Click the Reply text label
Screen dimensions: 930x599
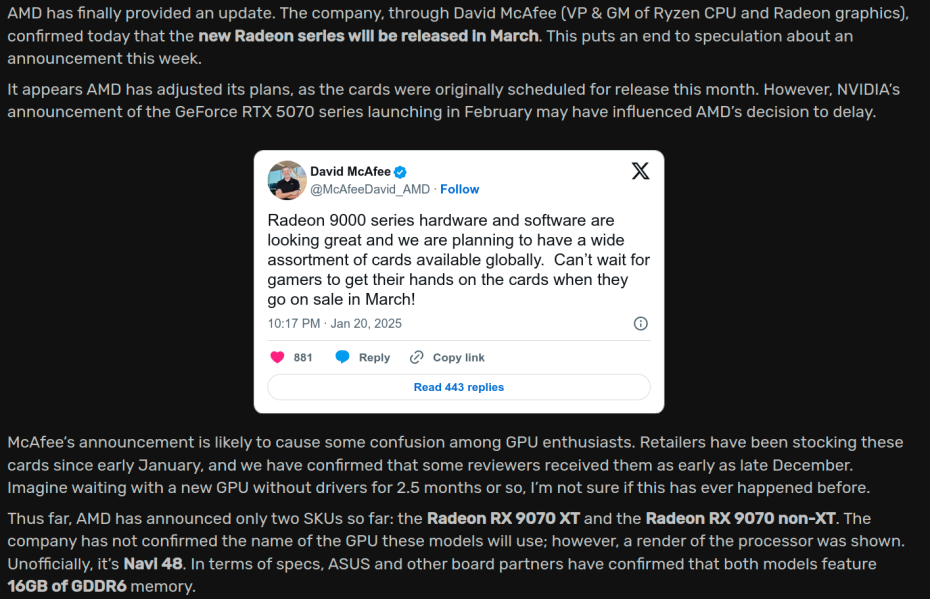pyautogui.click(x=374, y=357)
